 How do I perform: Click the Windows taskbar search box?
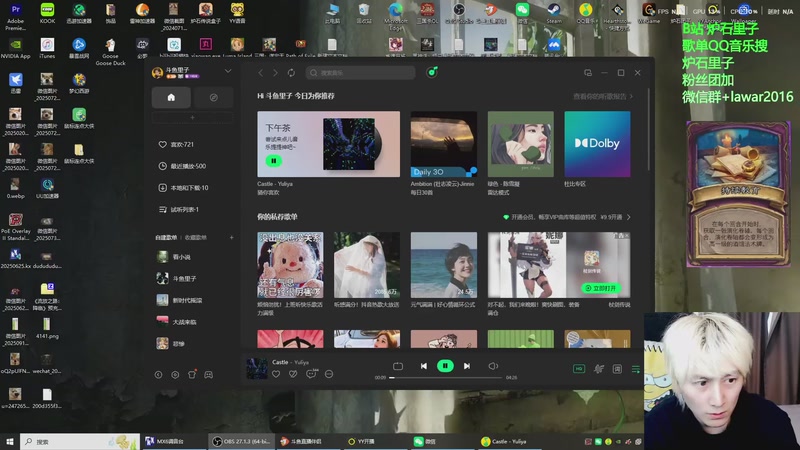coord(80,441)
